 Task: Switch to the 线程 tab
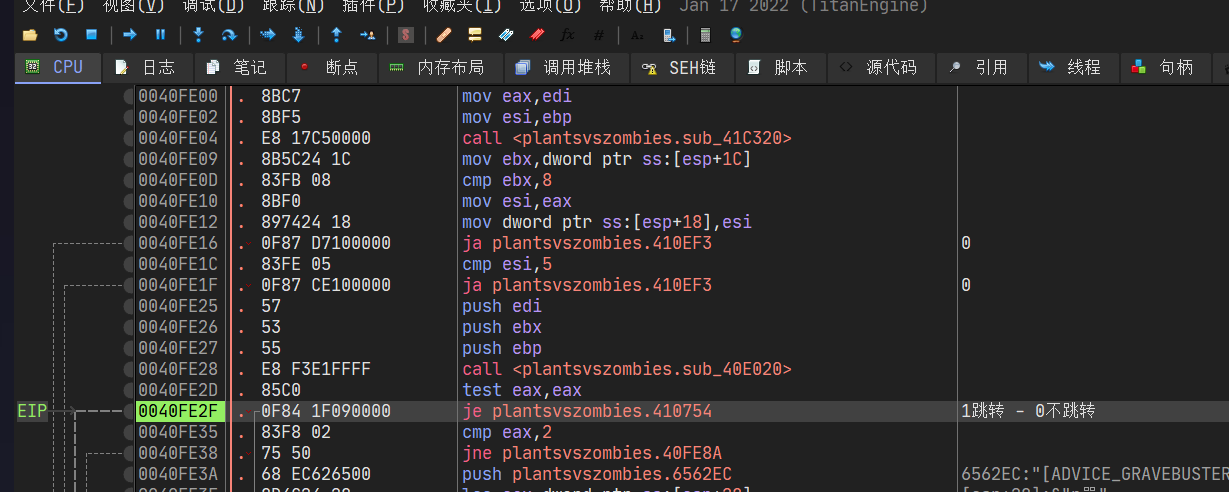pos(1073,68)
